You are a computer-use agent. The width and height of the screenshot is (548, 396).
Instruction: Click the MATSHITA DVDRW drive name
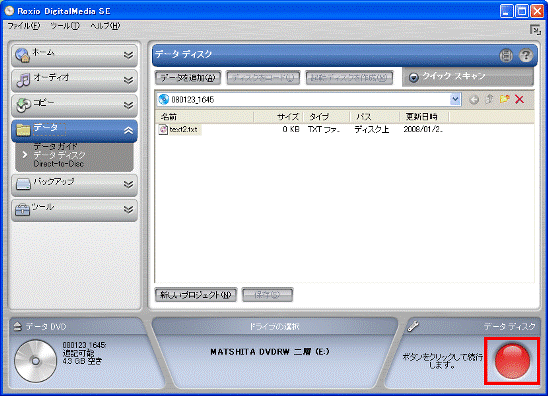270,352
